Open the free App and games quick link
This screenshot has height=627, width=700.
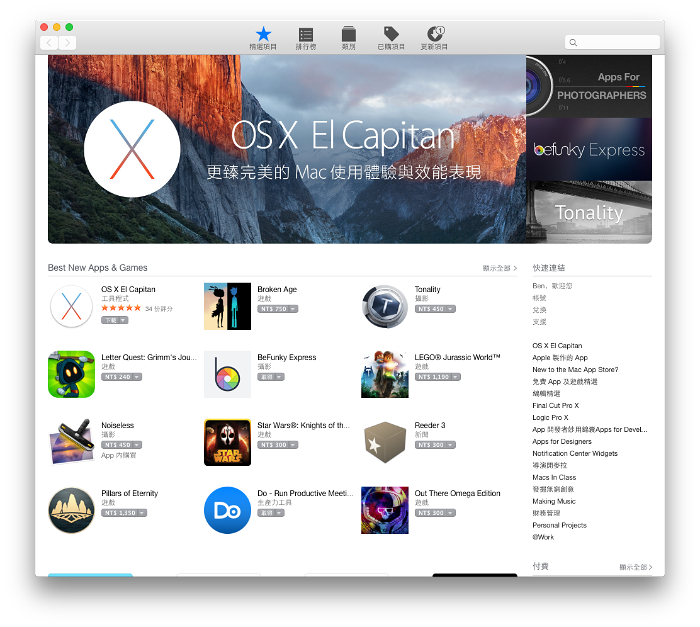(x=565, y=382)
